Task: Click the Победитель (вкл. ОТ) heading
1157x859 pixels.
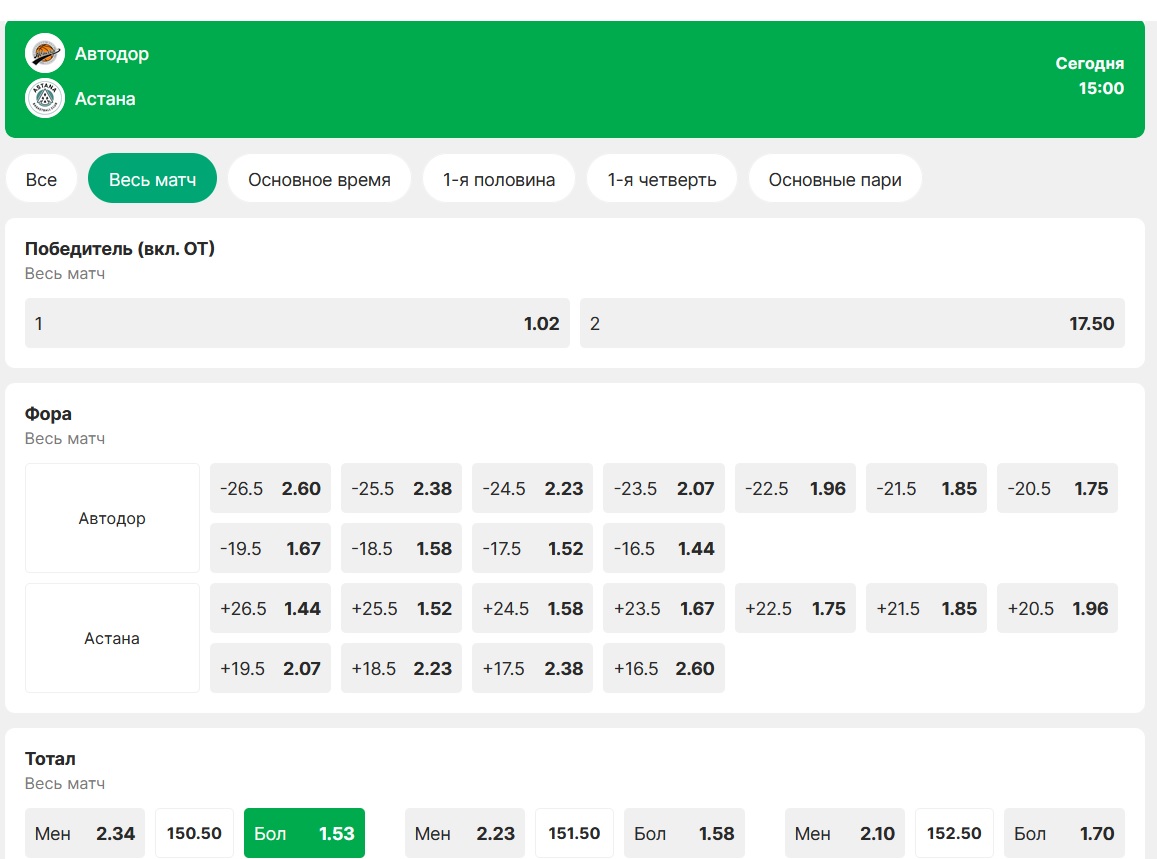Action: (120, 249)
